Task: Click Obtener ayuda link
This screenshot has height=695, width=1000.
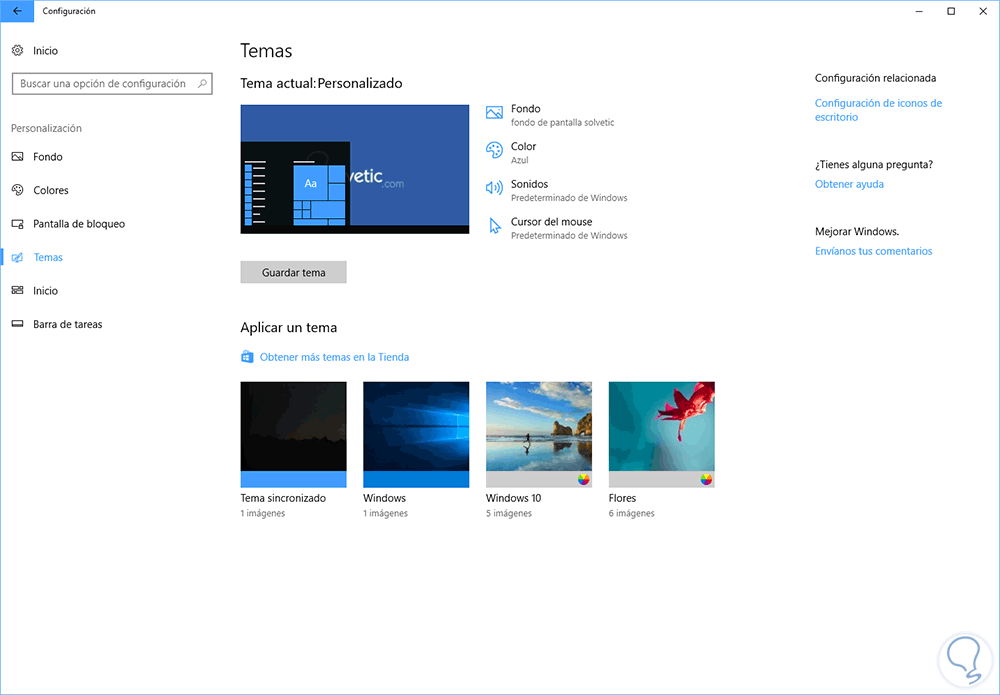Action: click(x=849, y=184)
